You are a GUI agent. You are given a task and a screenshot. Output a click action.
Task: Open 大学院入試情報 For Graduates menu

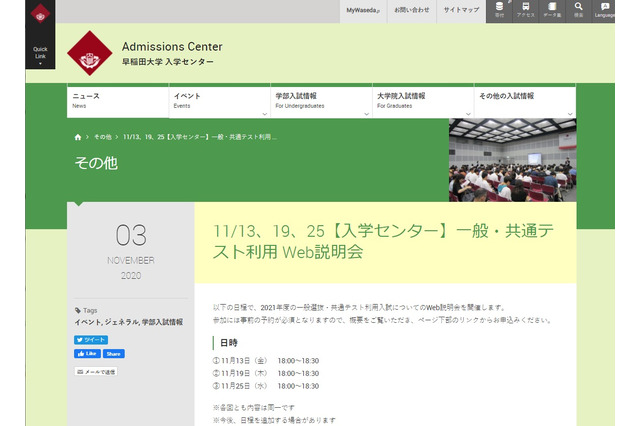pos(423,101)
